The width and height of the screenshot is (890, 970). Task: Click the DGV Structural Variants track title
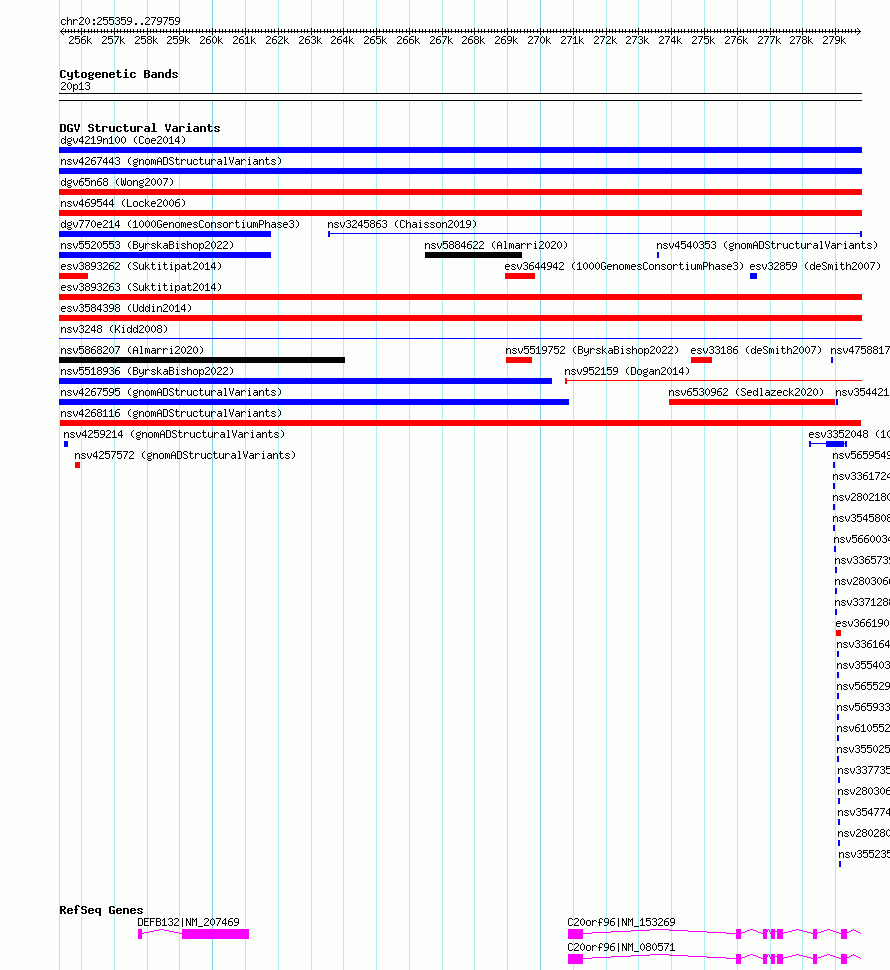140,128
